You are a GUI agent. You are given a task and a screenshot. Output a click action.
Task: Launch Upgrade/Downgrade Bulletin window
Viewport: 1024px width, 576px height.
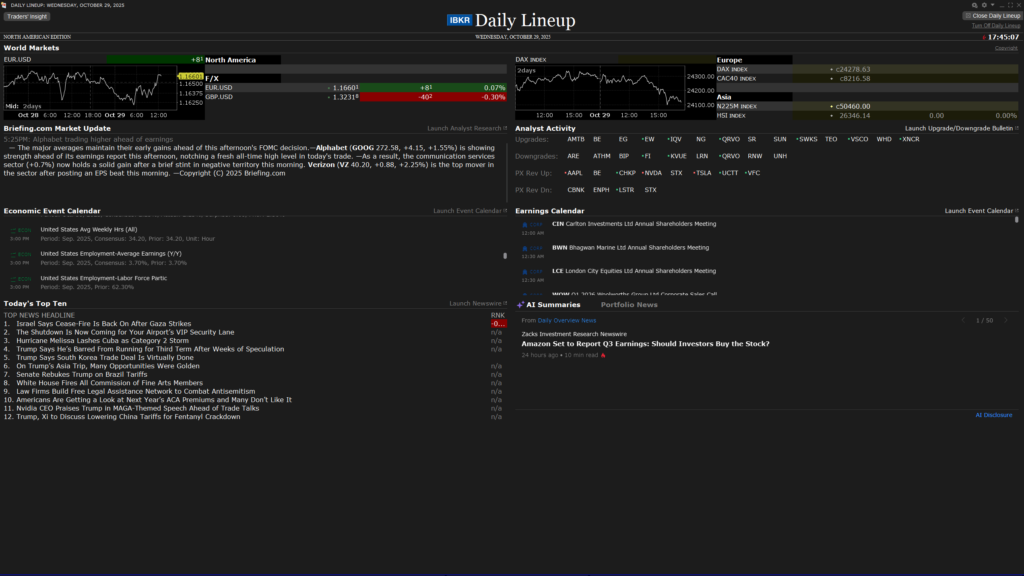pyautogui.click(x=962, y=128)
